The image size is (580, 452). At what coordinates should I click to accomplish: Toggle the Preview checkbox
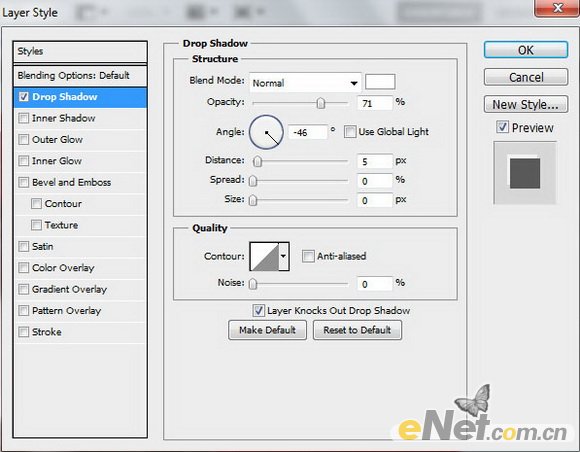tap(502, 127)
